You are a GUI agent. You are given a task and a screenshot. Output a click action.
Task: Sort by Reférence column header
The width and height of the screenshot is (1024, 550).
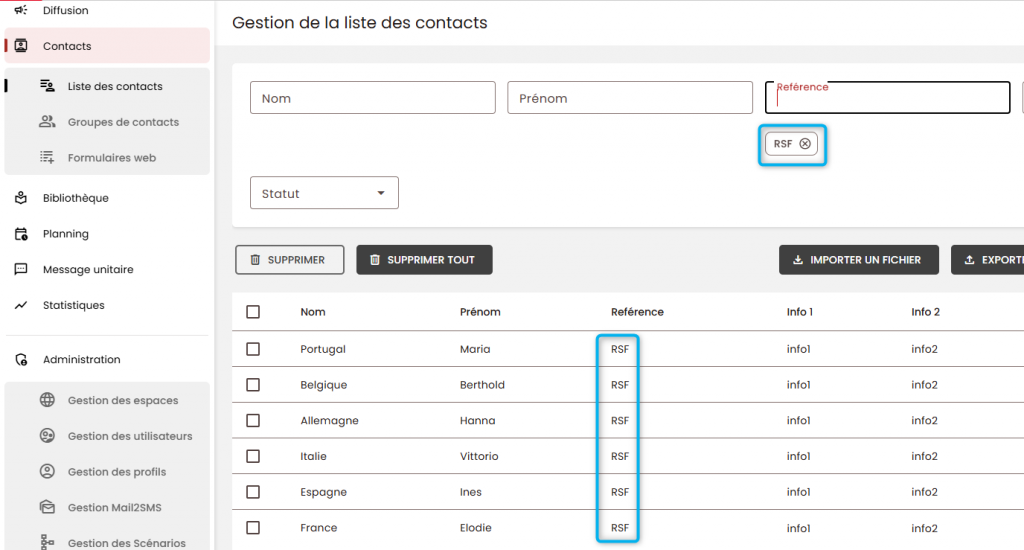pos(637,312)
